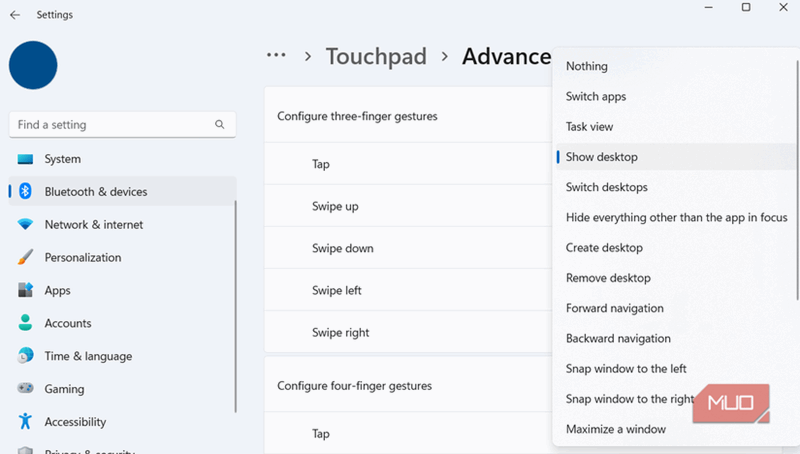Click the Touchpad breadcrumb link
This screenshot has width=800, height=454.
tap(376, 56)
